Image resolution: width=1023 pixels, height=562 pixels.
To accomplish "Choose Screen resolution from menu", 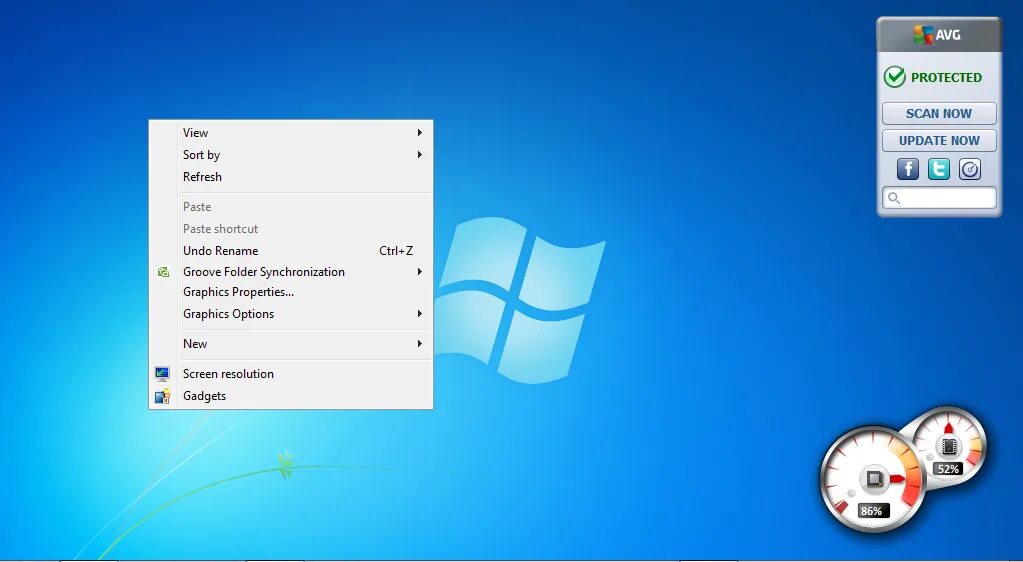I will [291, 374].
